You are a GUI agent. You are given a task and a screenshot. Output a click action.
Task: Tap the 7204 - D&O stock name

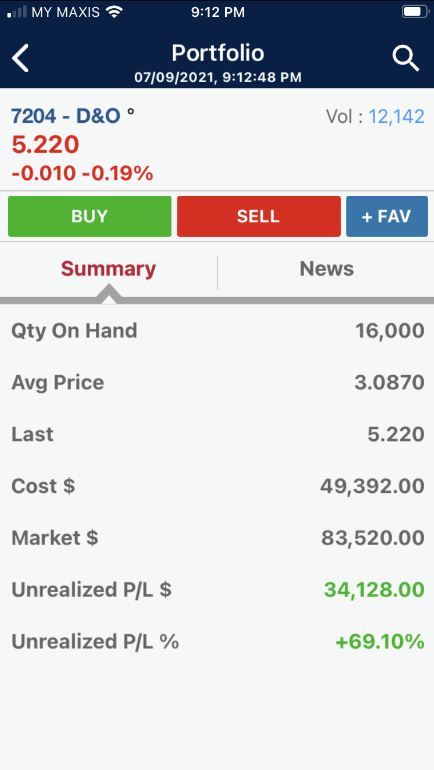tap(66, 116)
